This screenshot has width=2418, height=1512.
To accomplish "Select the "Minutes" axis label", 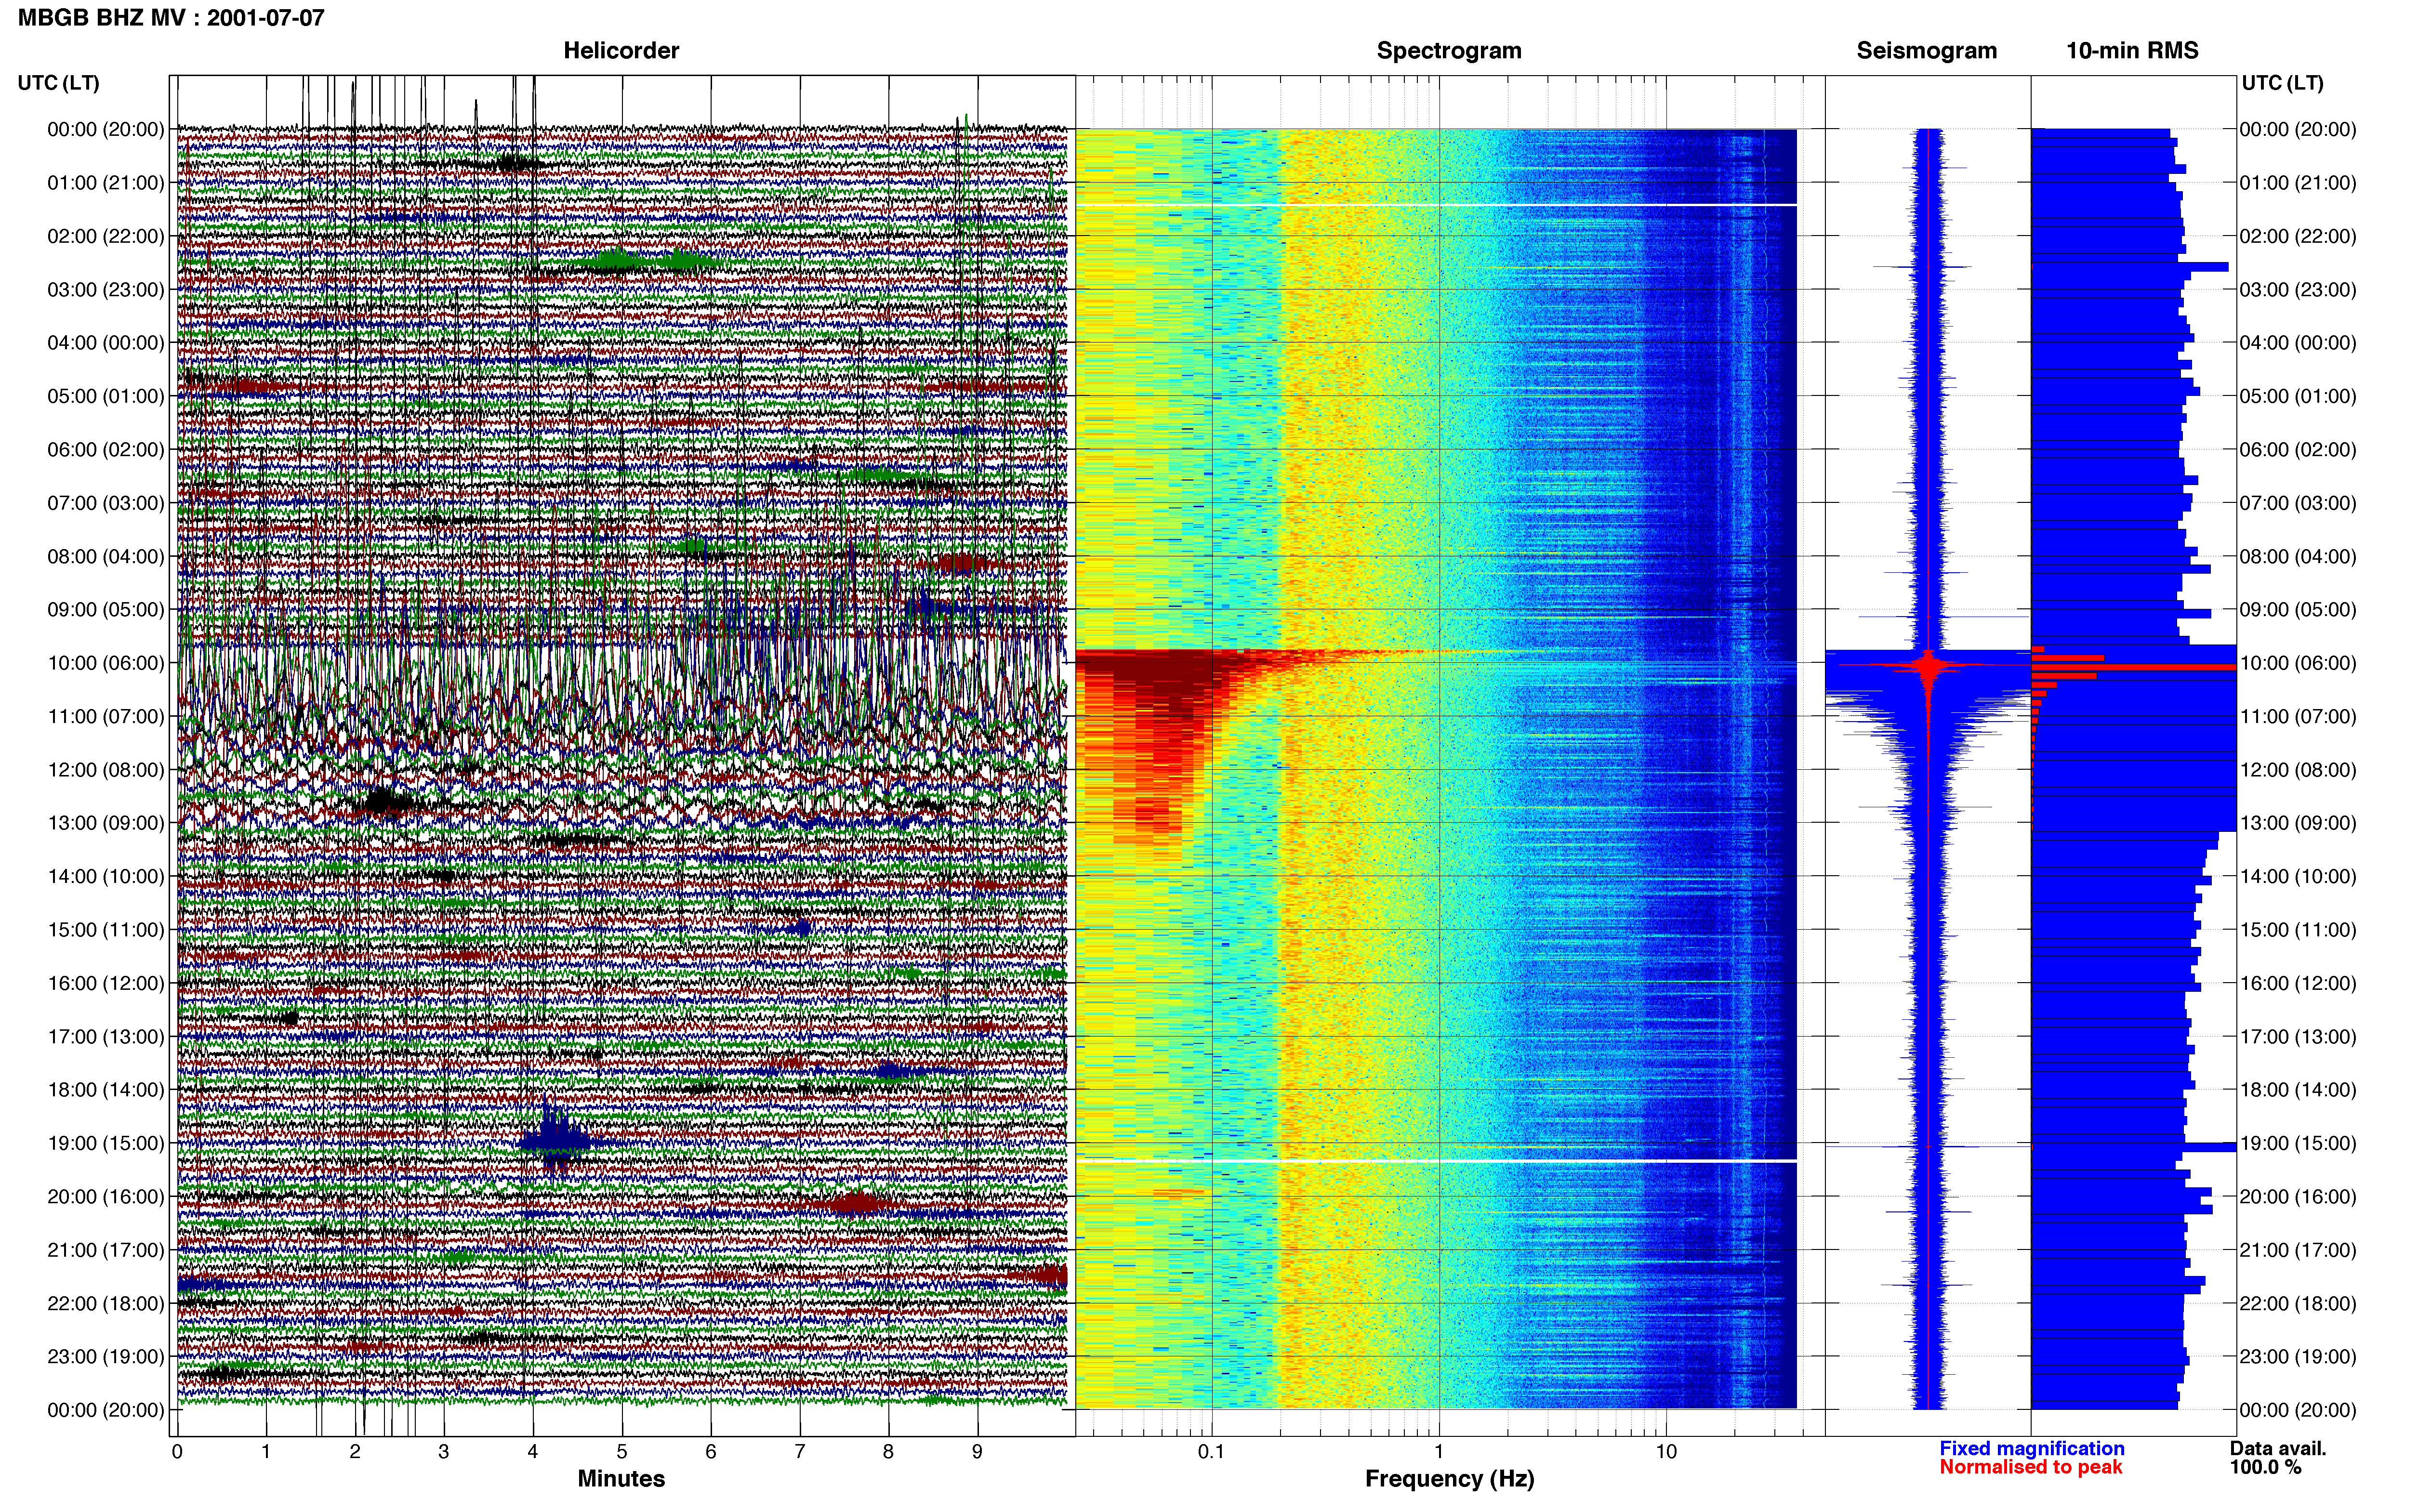I will pyautogui.click(x=621, y=1478).
